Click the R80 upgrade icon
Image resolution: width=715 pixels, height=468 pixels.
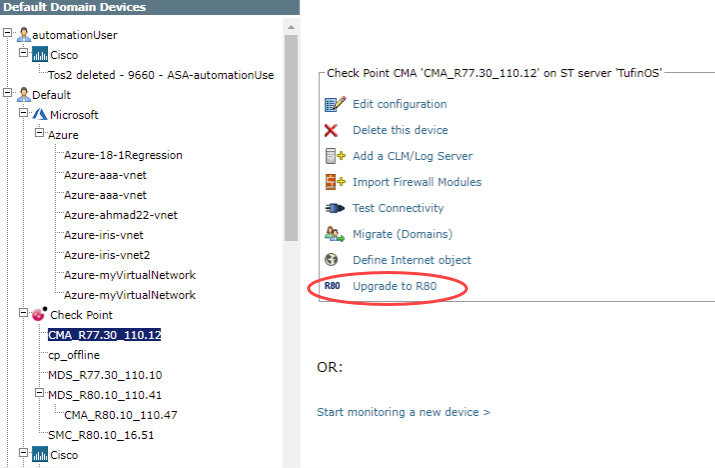332,287
